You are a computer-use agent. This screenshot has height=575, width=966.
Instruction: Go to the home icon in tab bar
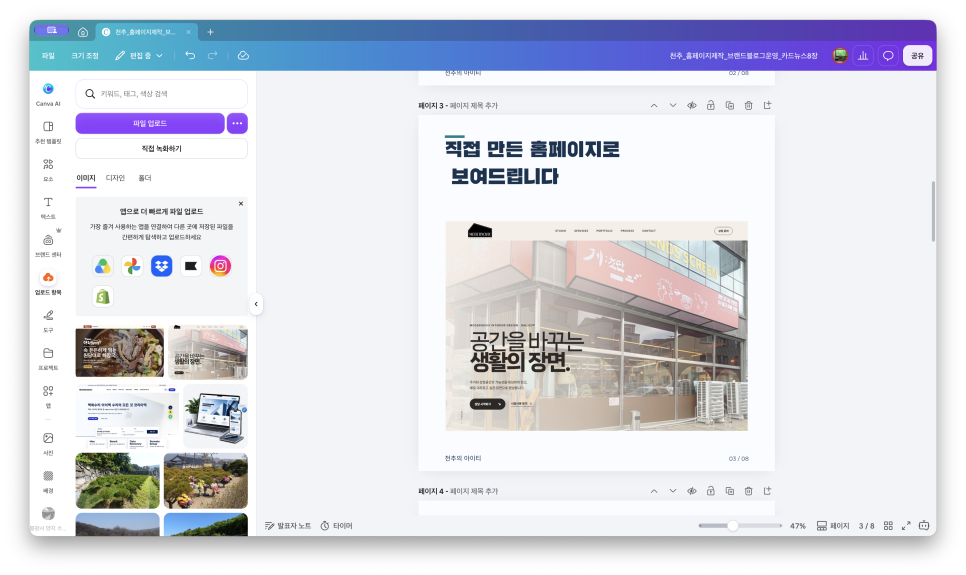pos(83,32)
